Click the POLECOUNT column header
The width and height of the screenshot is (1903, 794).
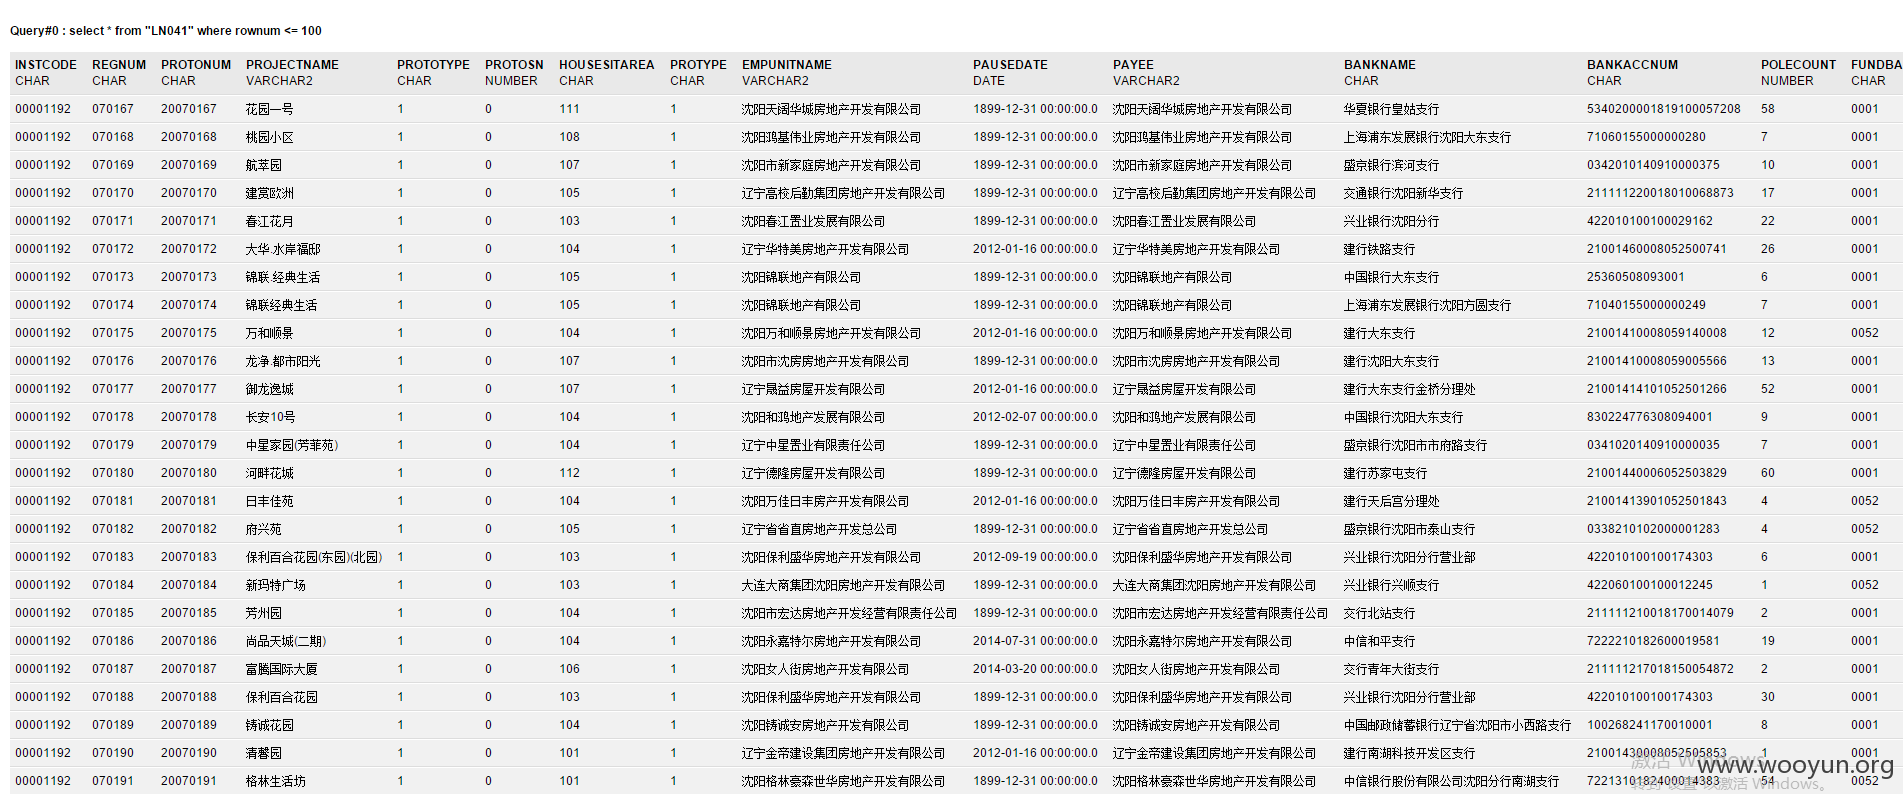pos(1798,65)
